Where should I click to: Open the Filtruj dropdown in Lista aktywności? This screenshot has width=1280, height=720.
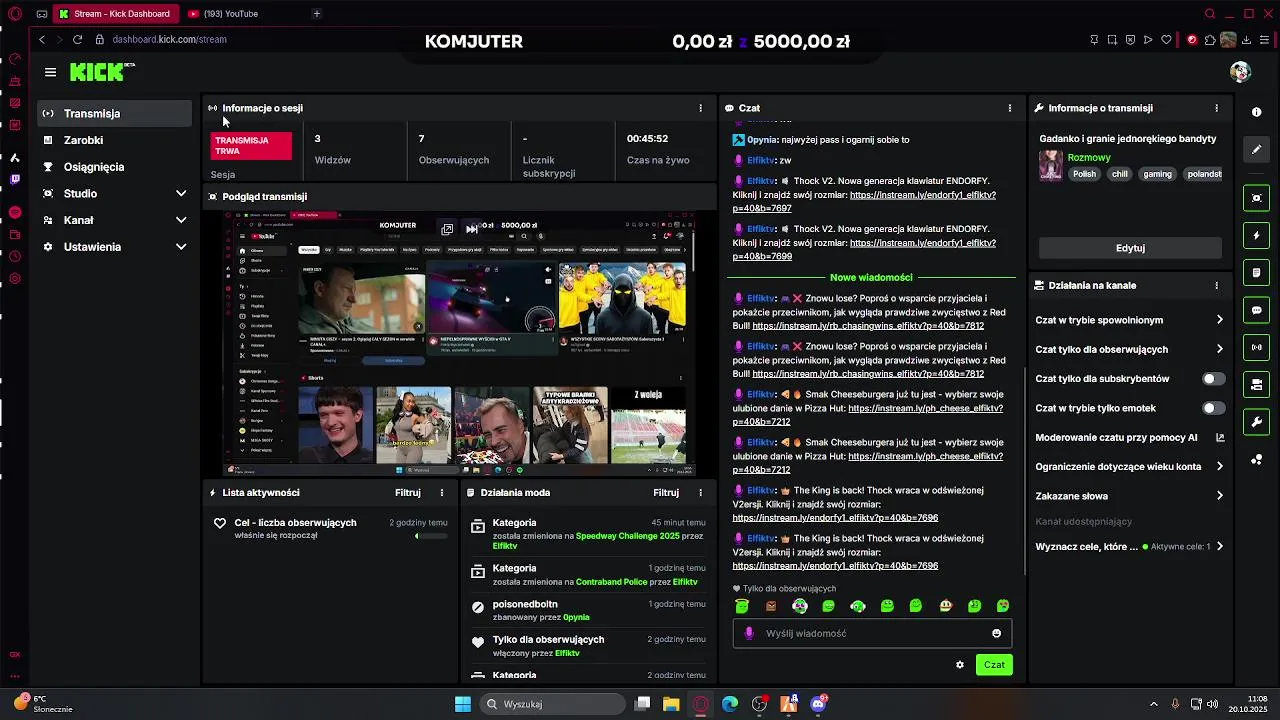407,492
